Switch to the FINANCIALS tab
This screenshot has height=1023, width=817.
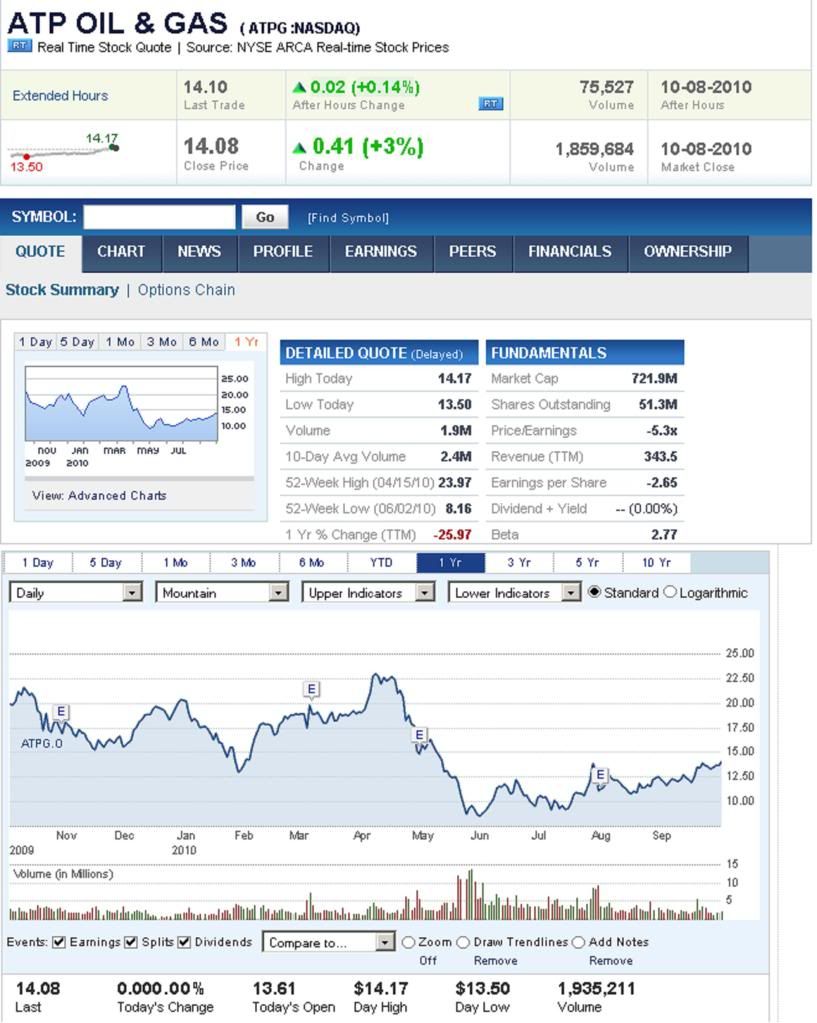[570, 252]
